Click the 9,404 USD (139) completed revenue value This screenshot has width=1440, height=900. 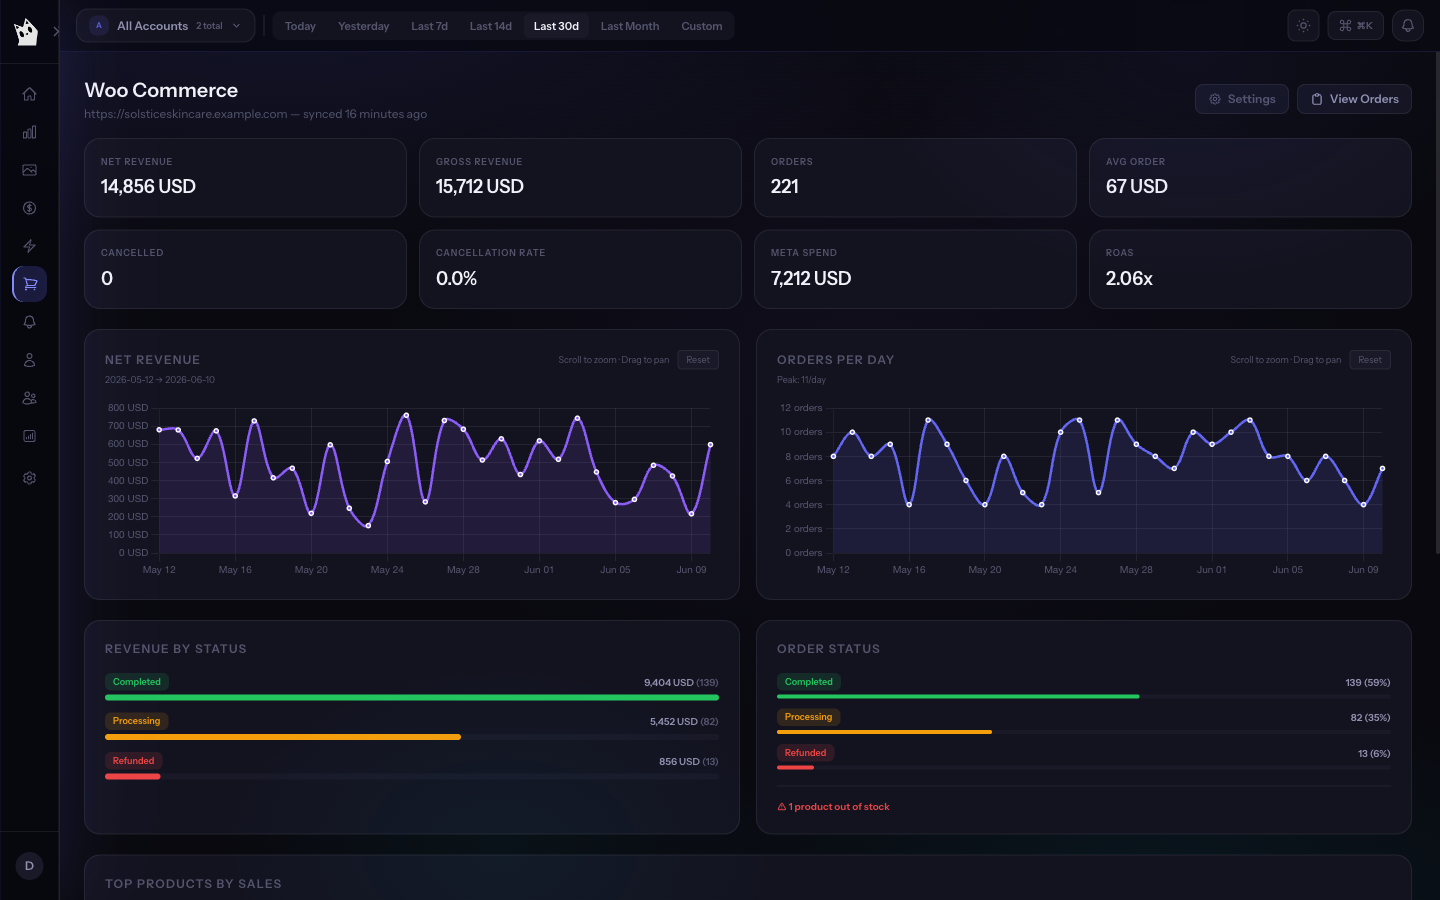[x=681, y=683]
